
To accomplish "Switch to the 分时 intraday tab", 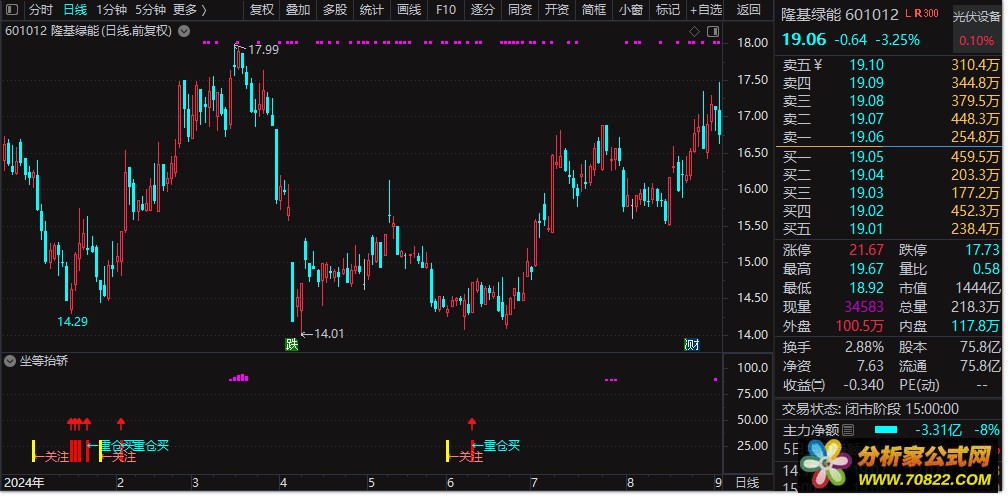I will click(x=41, y=10).
